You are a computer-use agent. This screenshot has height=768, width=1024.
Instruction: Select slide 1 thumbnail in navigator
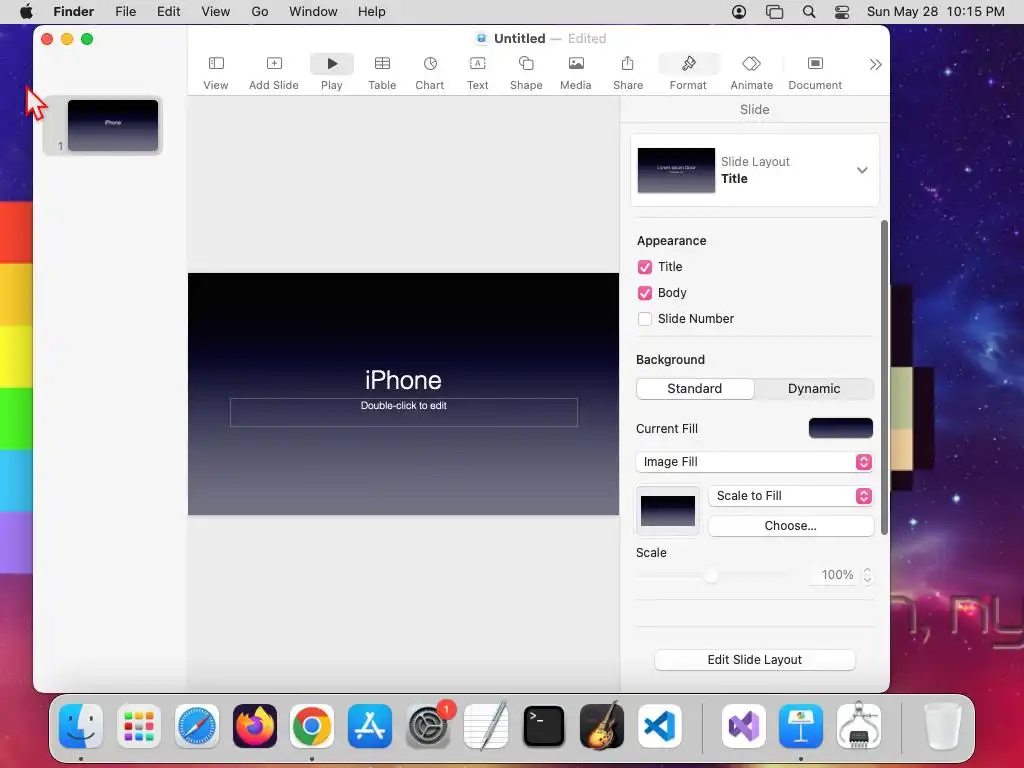pyautogui.click(x=113, y=125)
